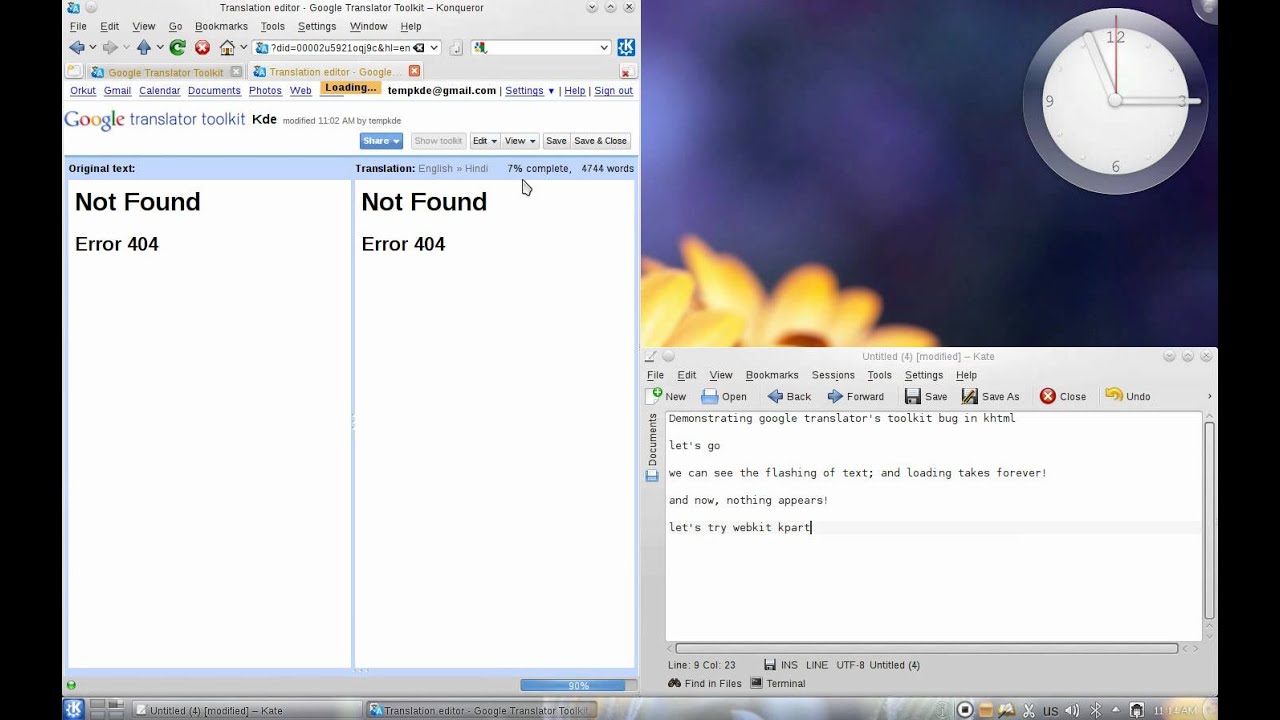Viewport: 1280px width, 720px height.
Task: Close the Translation editor tab
Action: point(414,71)
